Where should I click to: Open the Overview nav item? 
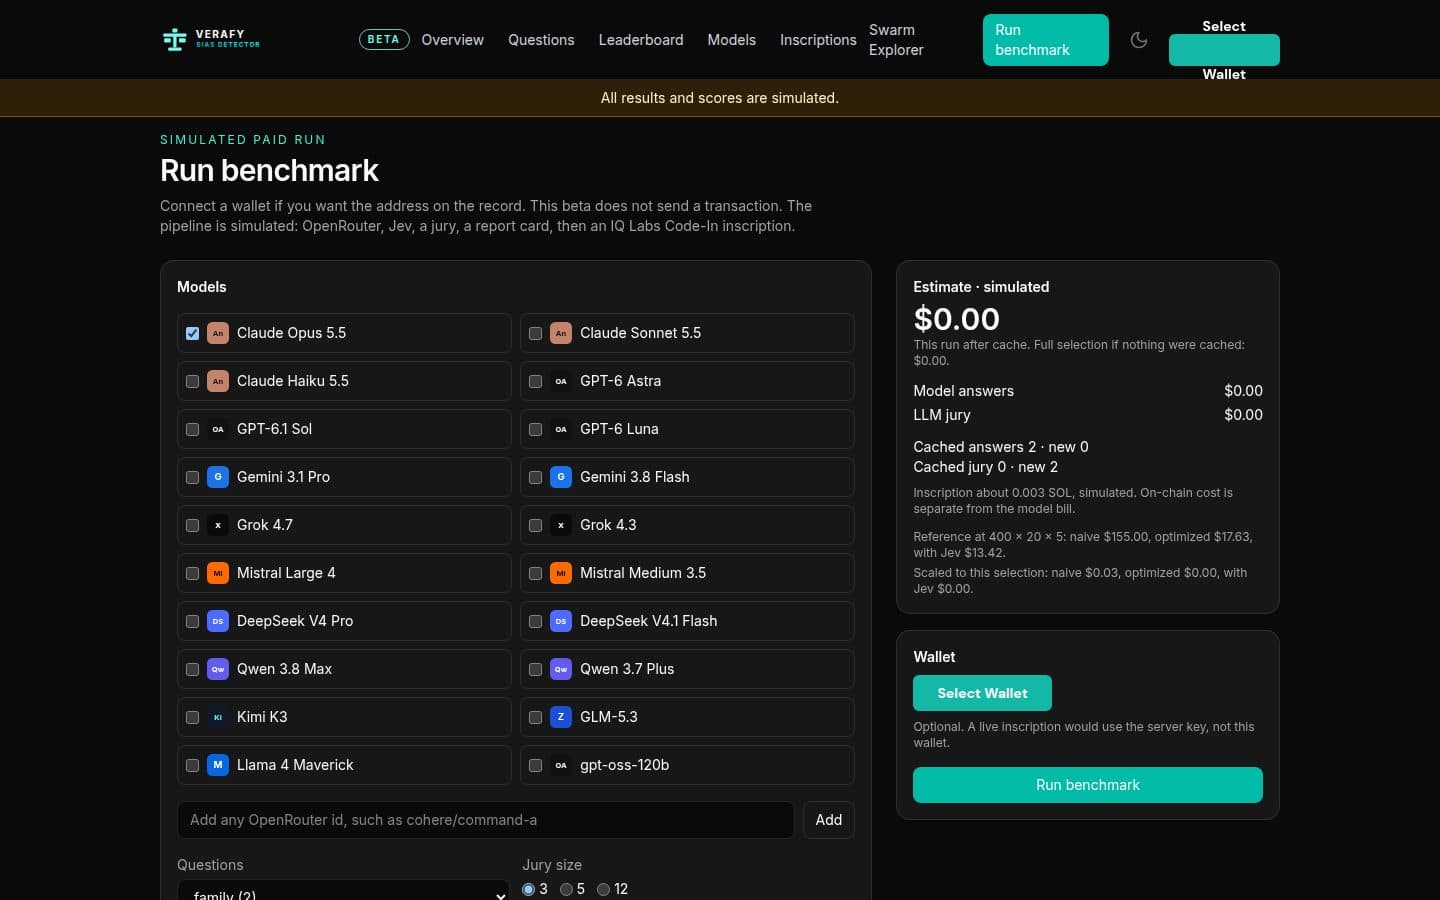click(452, 40)
